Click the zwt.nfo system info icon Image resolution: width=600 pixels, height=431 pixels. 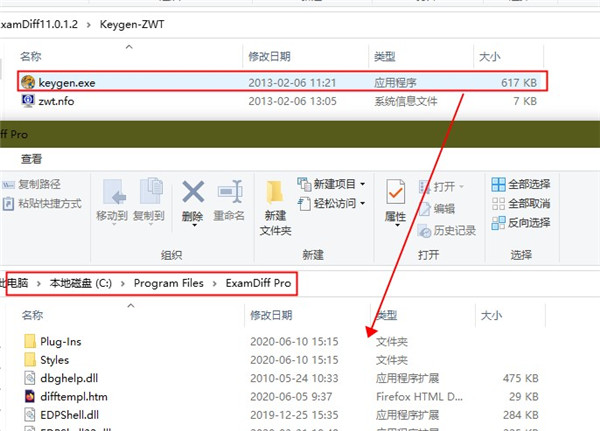(28, 101)
